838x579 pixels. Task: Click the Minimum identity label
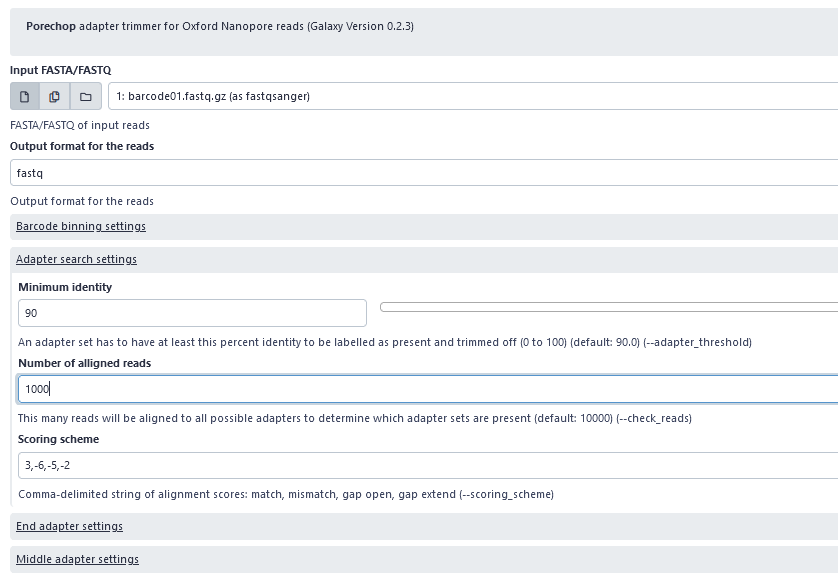(x=65, y=287)
